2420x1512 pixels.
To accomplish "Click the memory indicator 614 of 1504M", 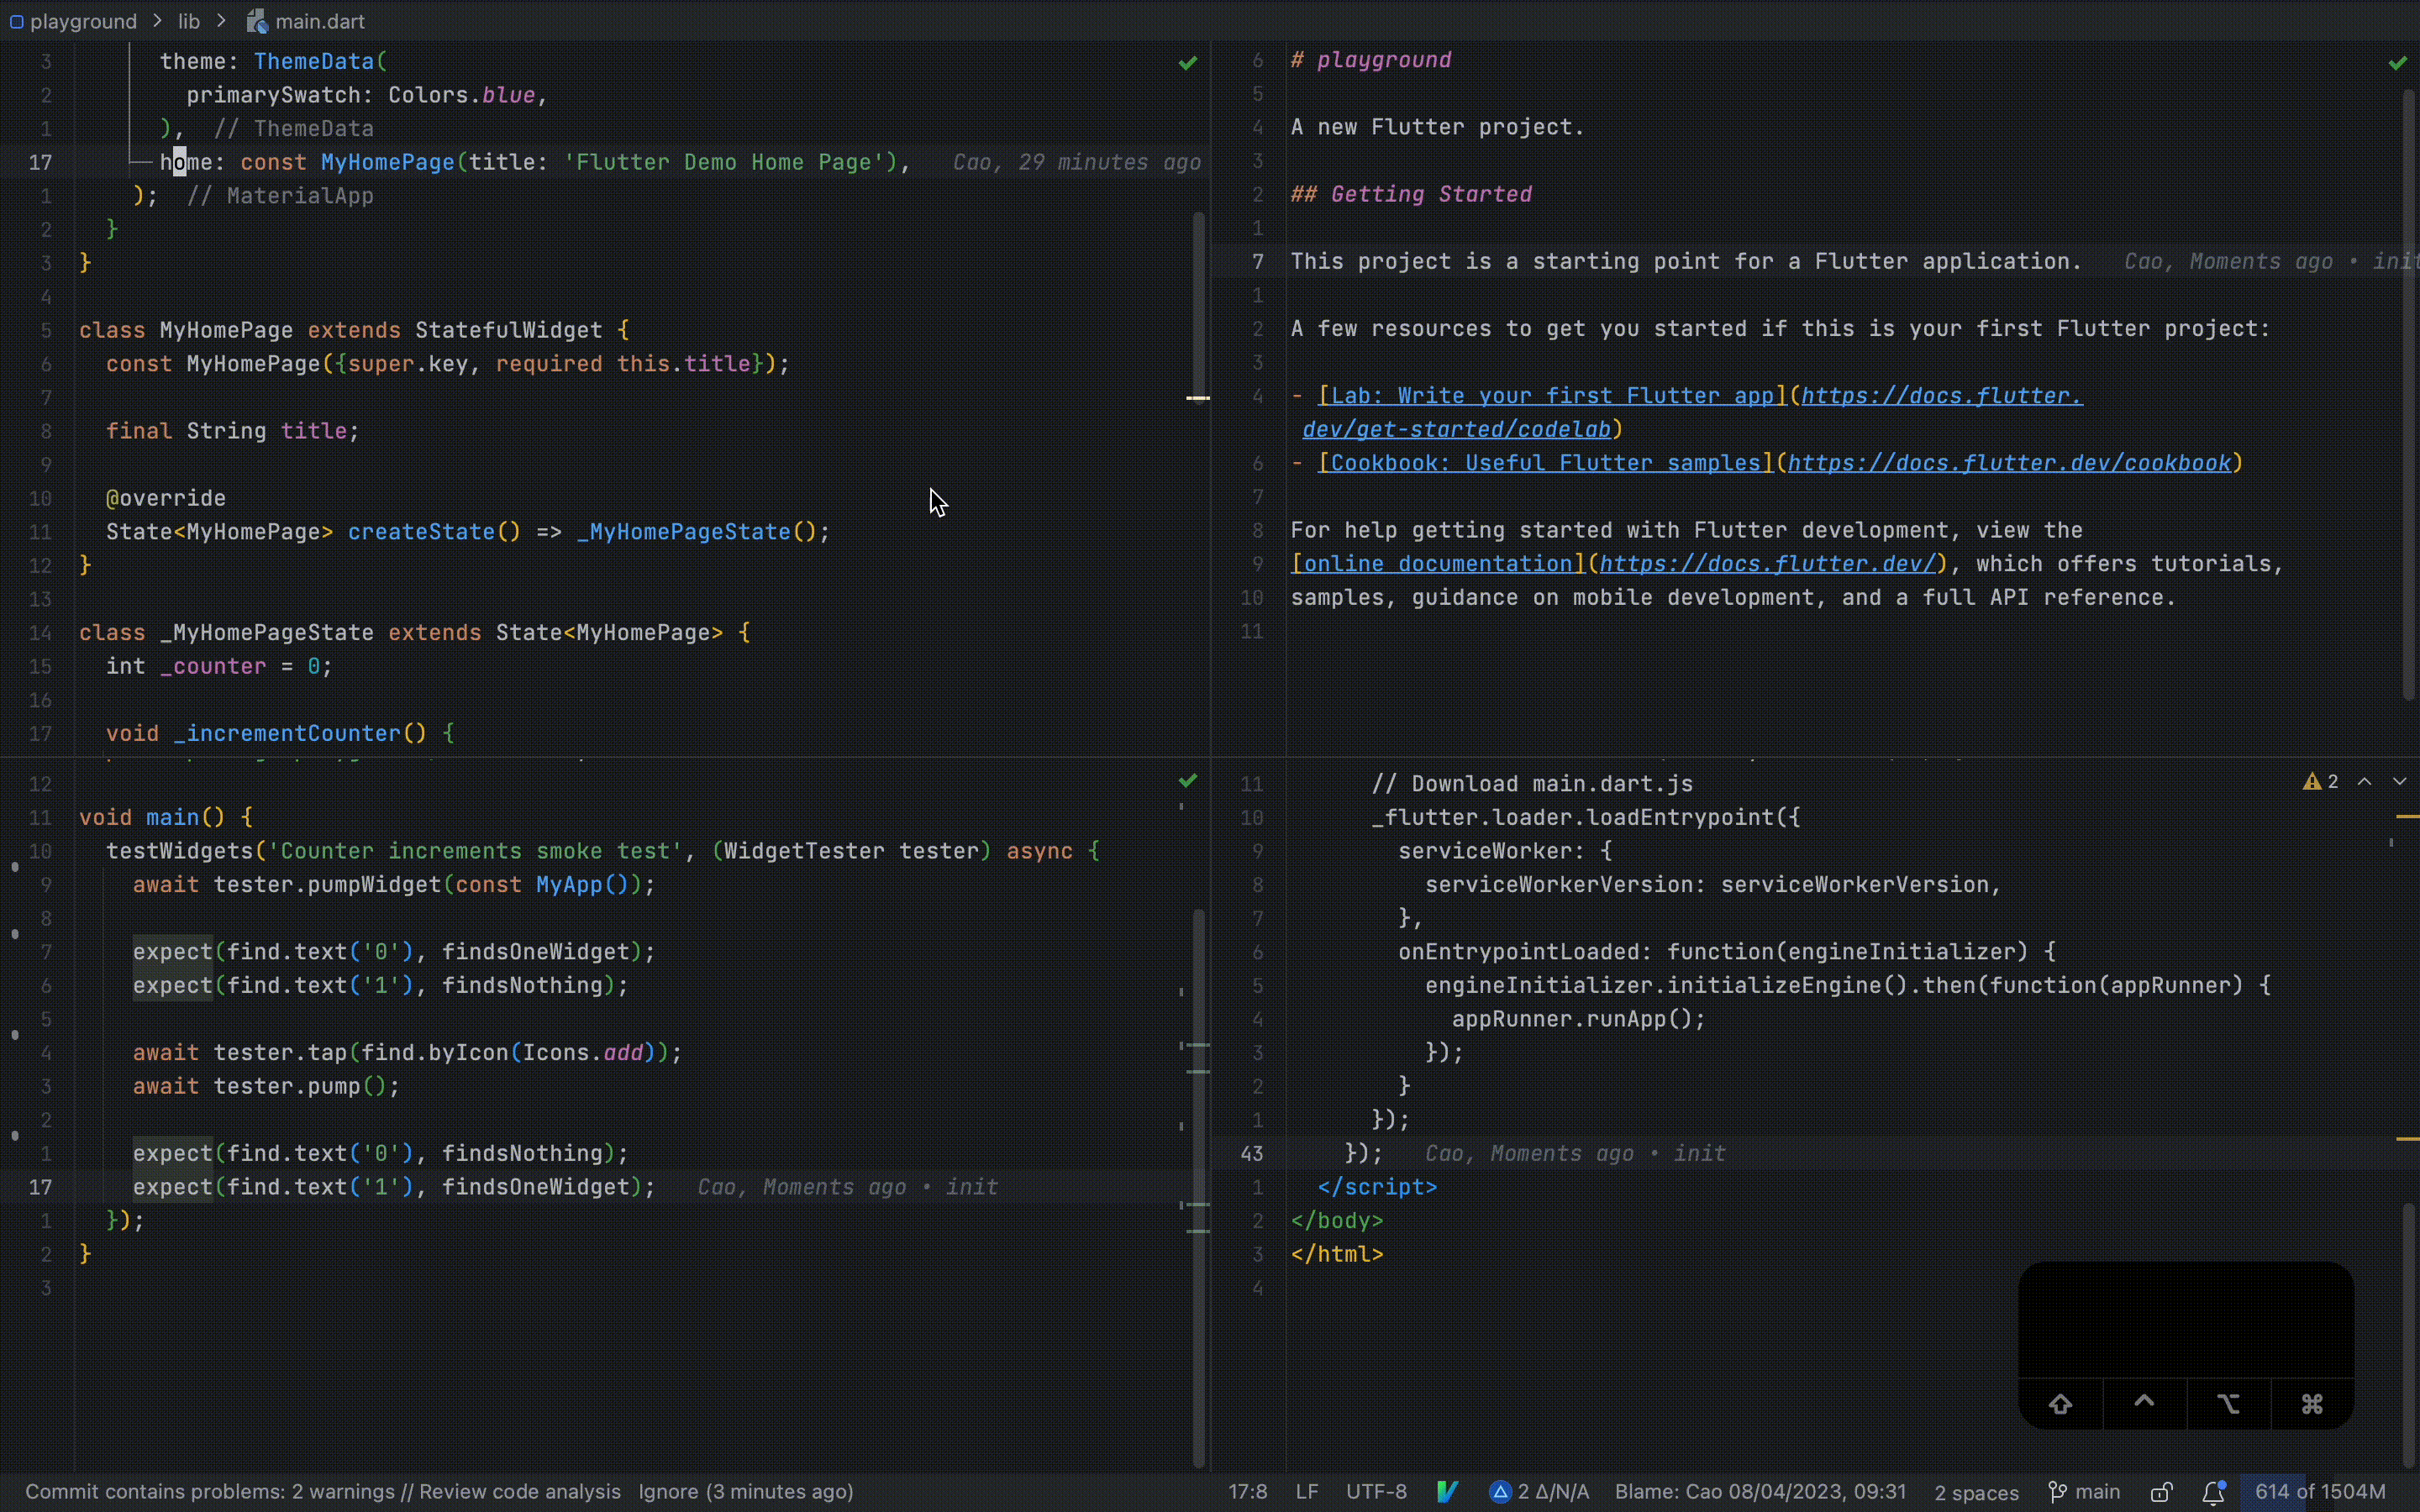I will [2319, 1492].
